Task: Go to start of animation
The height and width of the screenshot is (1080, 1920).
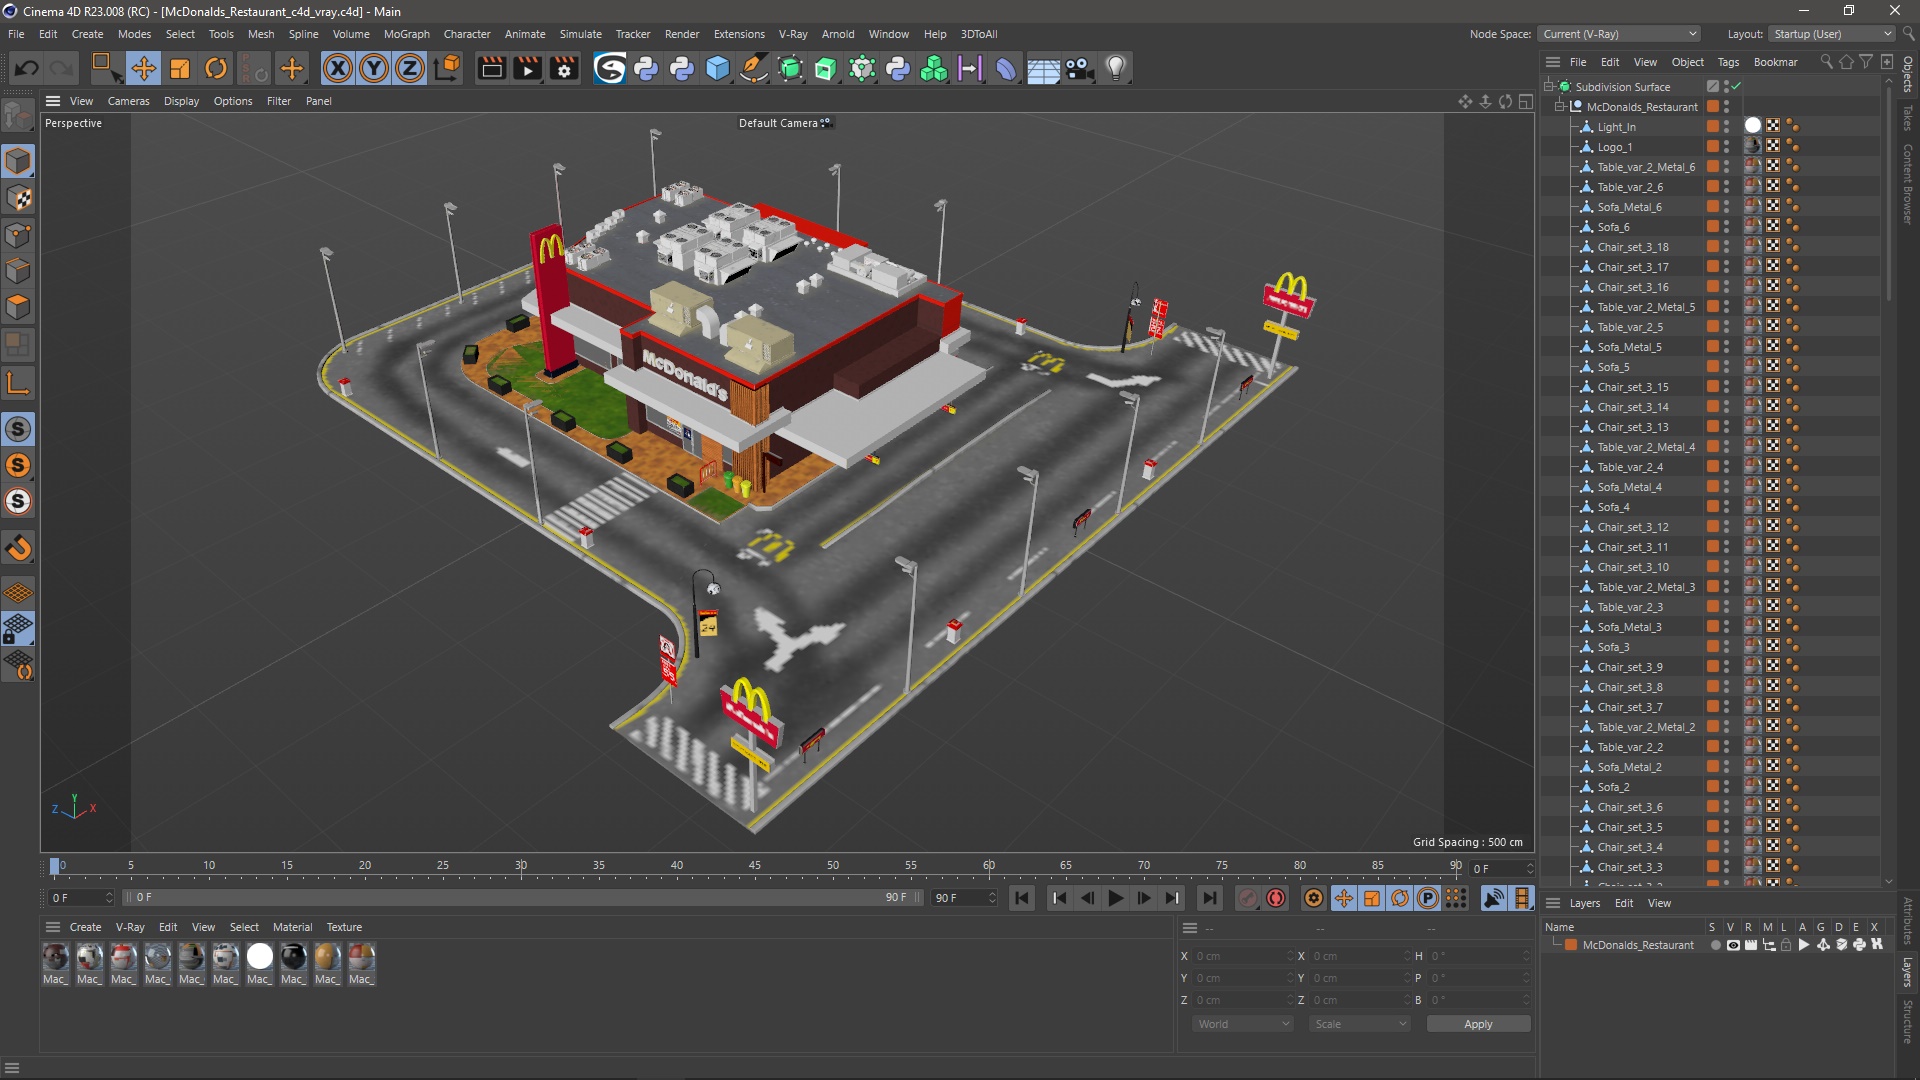Action: pyautogui.click(x=1021, y=898)
